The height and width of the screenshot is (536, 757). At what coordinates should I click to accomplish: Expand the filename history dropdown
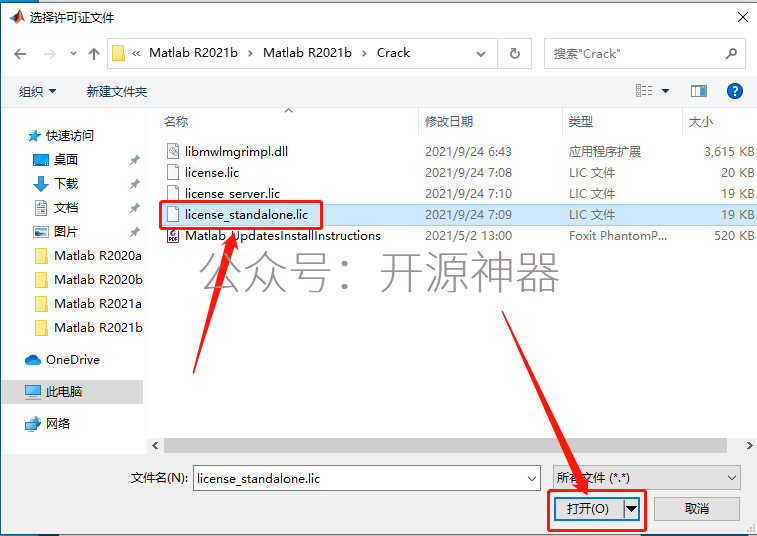[532, 479]
